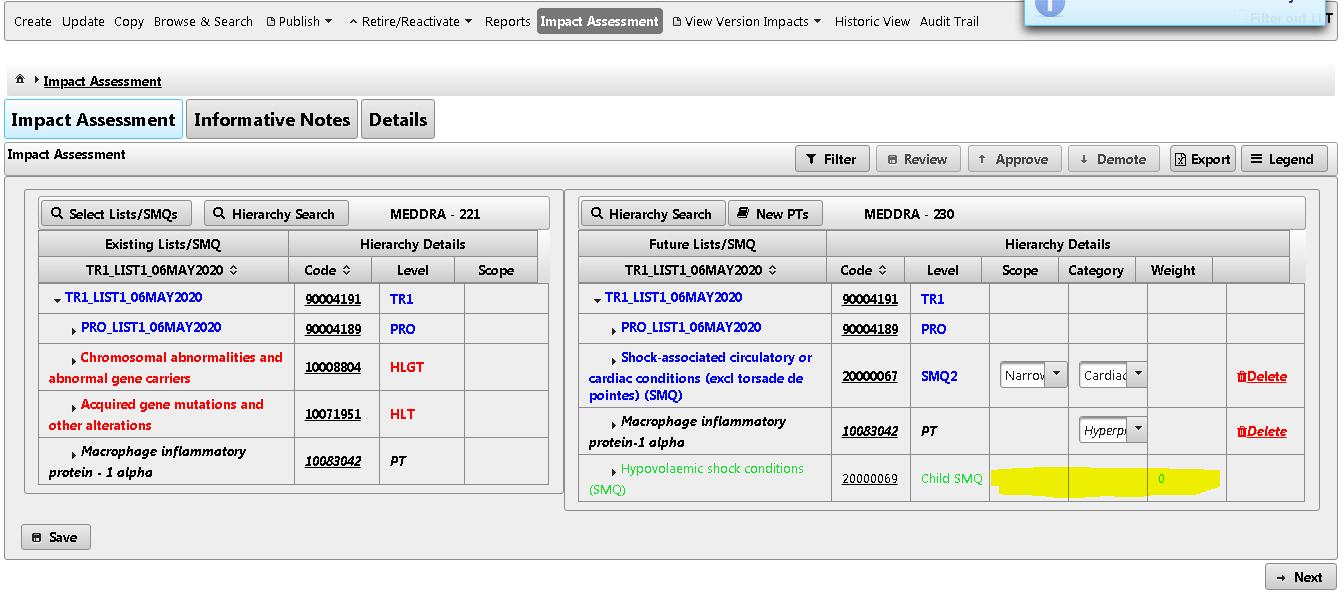Viewport: 1344px width, 597px height.
Task: Click the Next button
Action: (x=1299, y=576)
